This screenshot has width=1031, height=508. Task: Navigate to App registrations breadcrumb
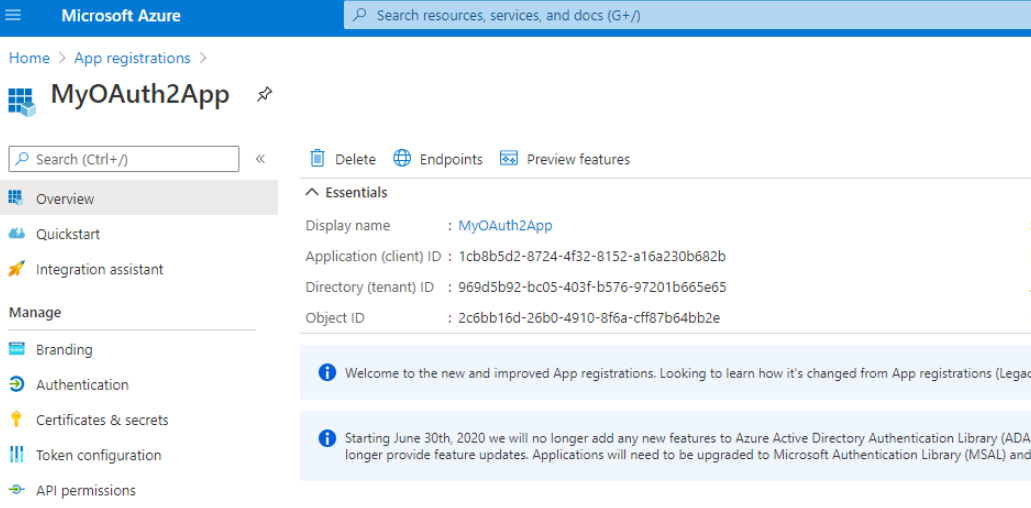[x=132, y=58]
